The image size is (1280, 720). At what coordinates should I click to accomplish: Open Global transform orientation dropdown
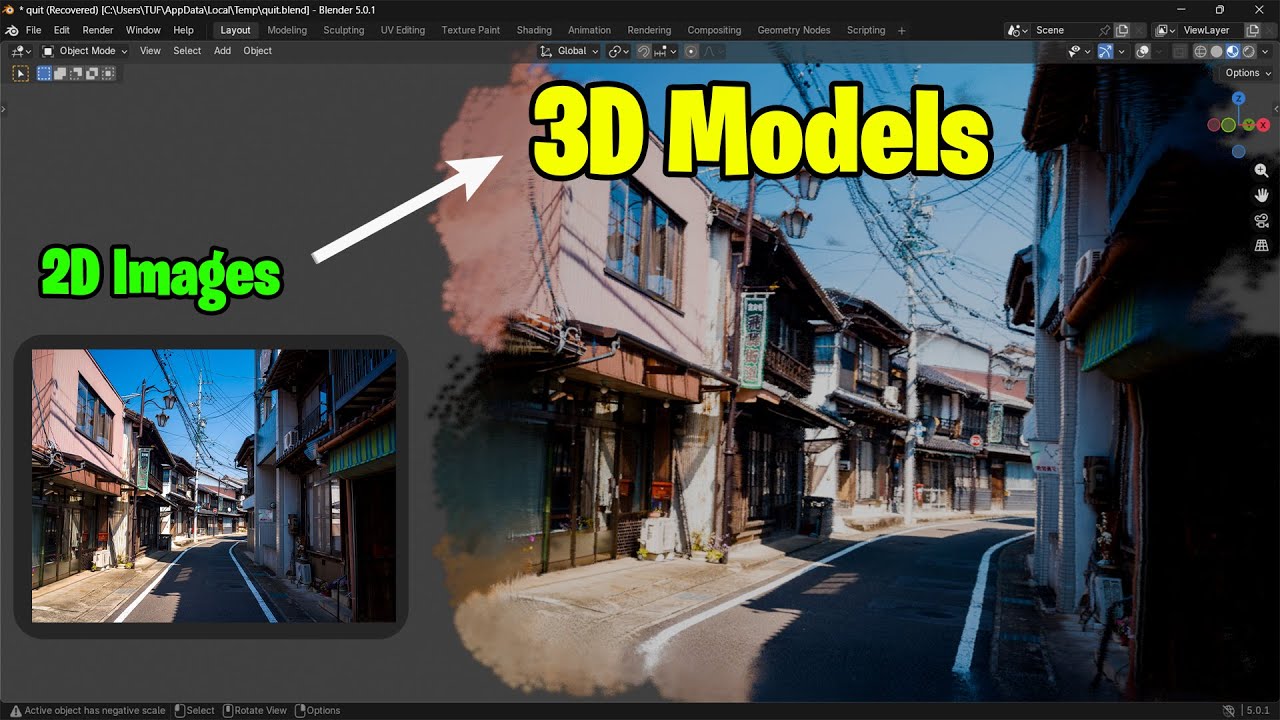569,51
